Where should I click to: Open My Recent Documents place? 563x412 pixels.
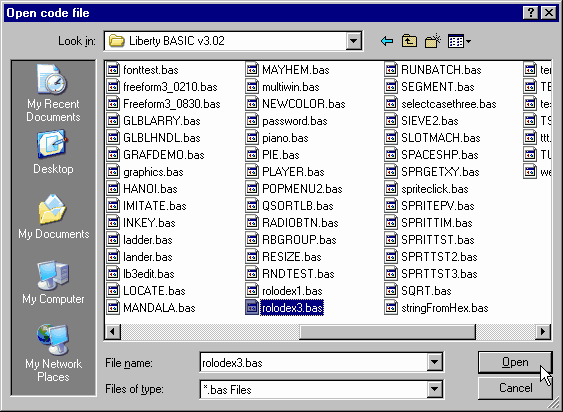pos(53,93)
